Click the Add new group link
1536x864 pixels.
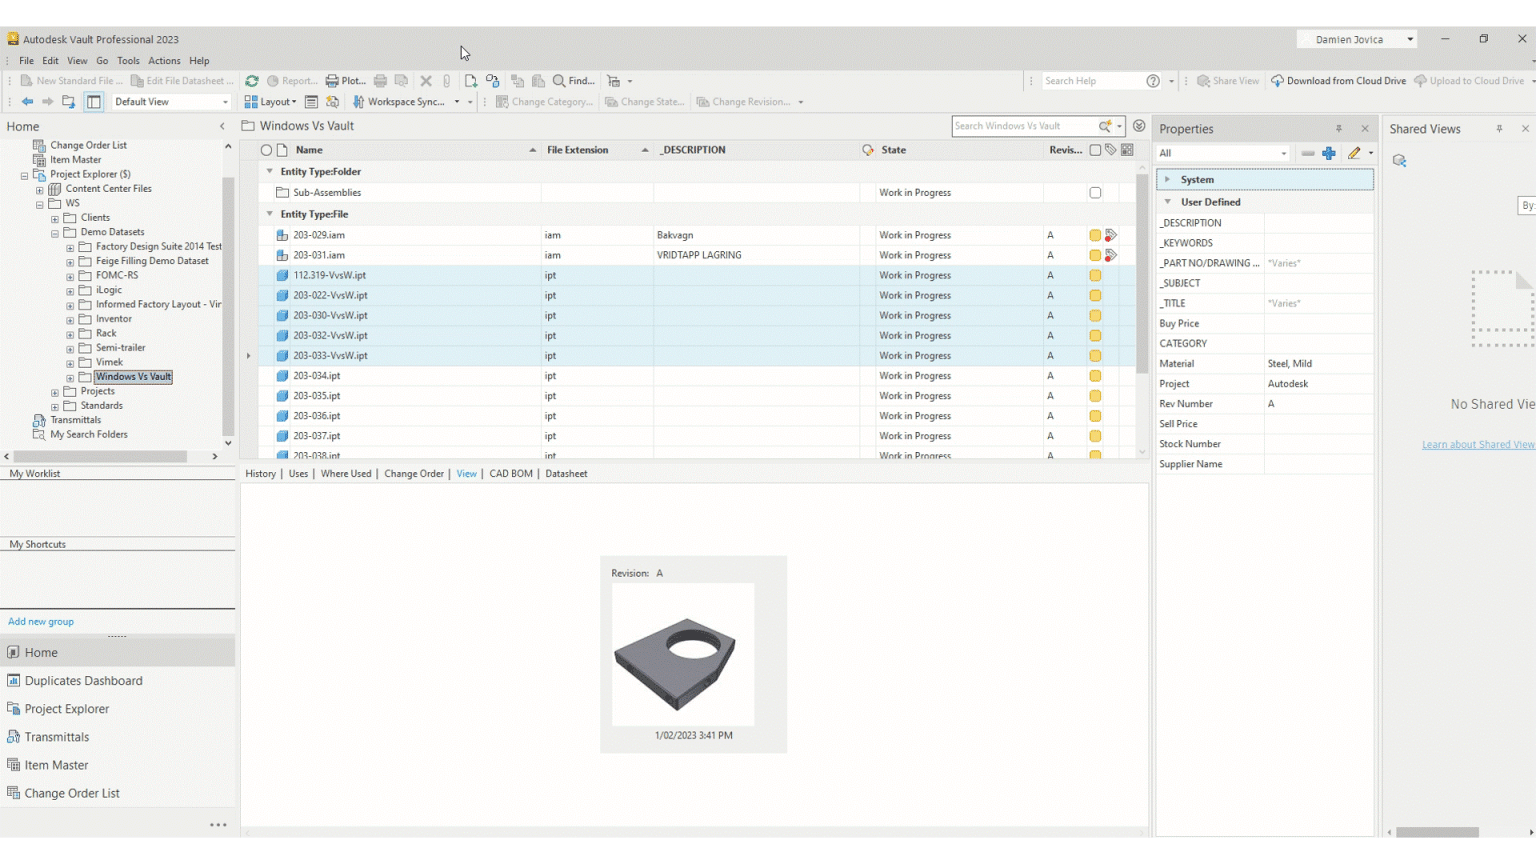(40, 621)
